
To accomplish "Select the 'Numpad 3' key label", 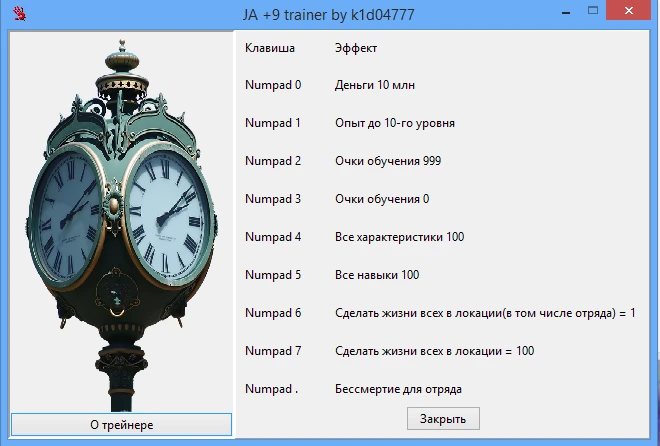I will point(273,199).
